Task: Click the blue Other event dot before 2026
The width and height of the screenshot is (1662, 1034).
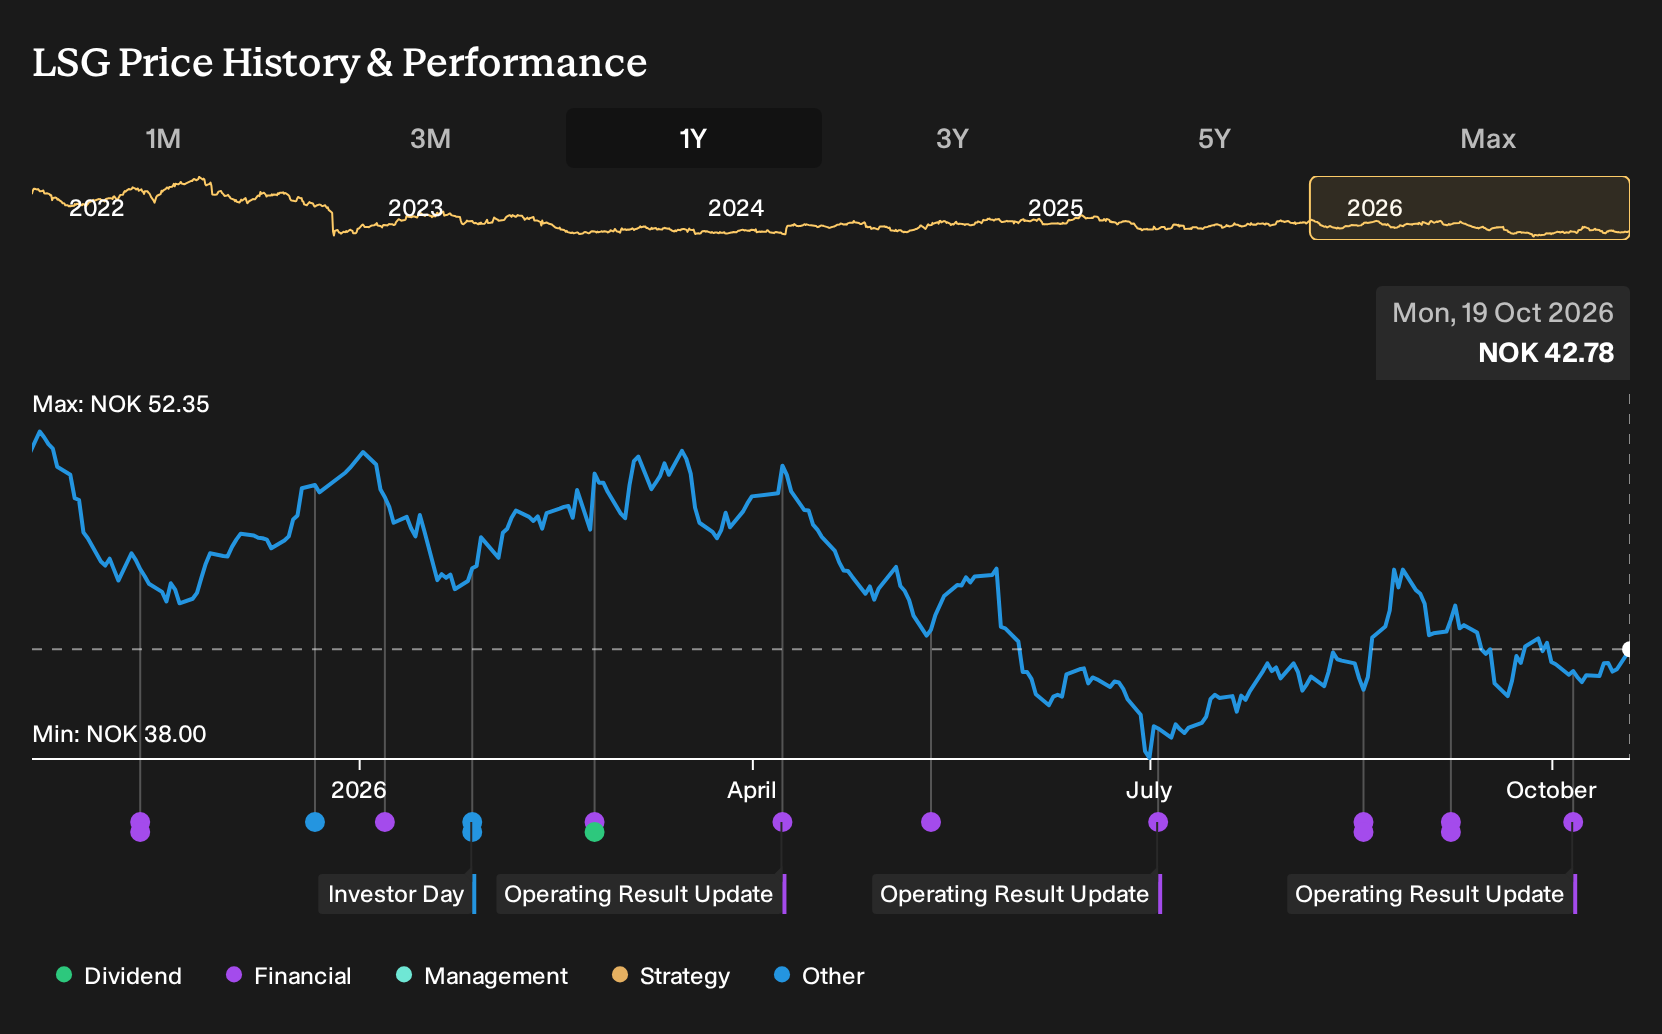Action: point(315,822)
